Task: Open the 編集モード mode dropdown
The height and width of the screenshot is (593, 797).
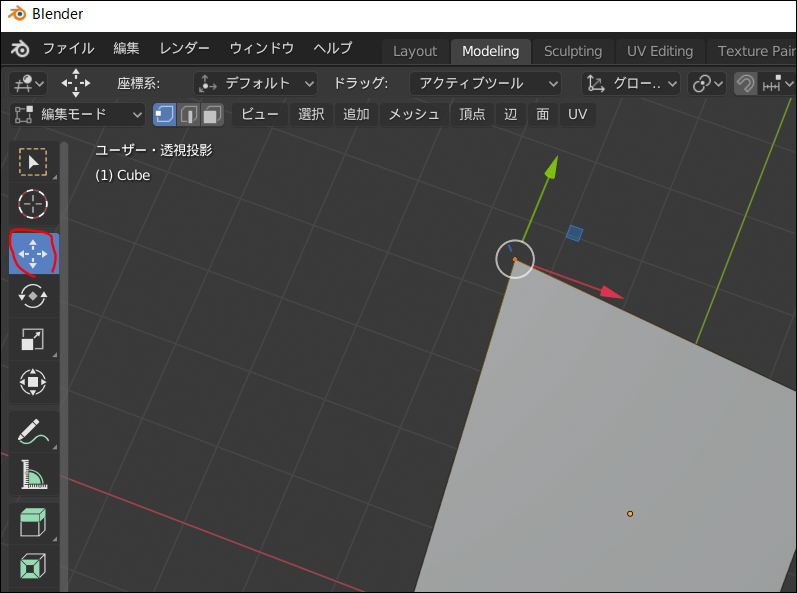Action: point(78,114)
